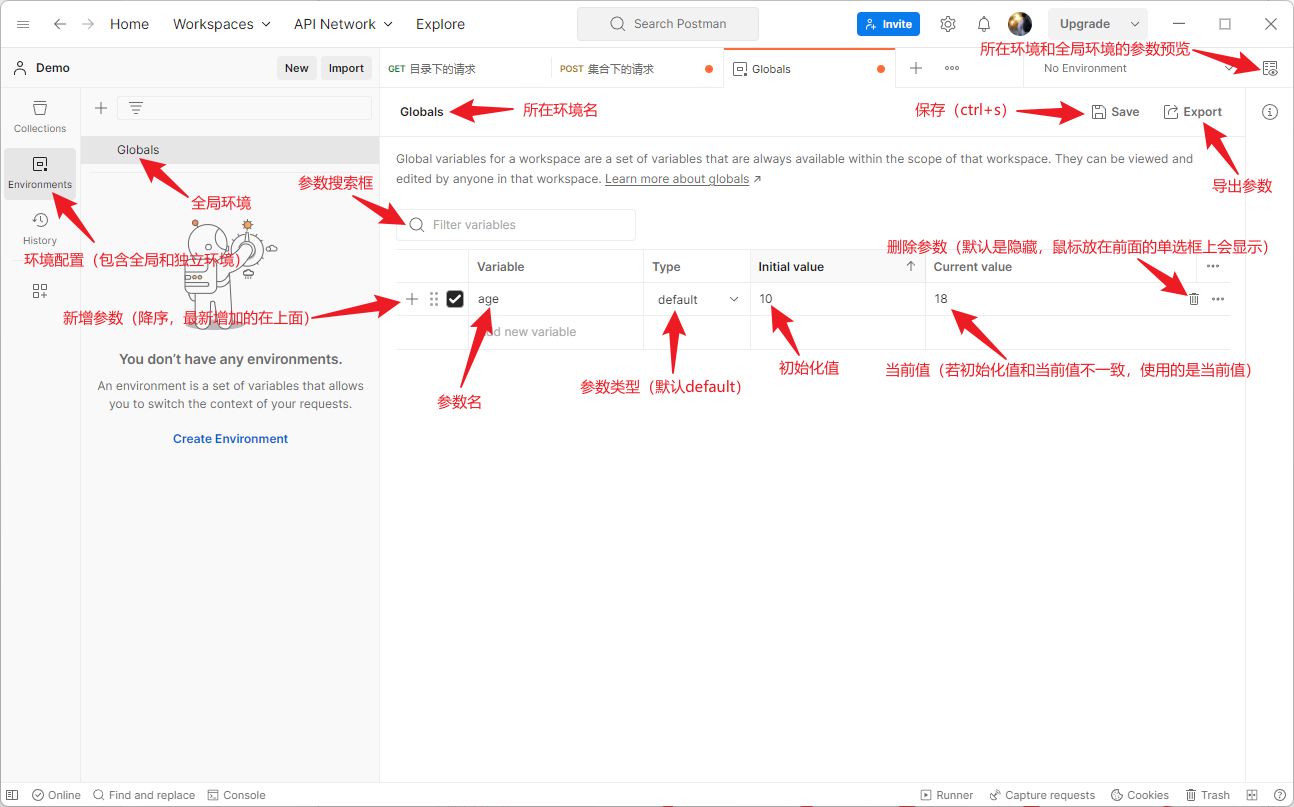This screenshot has height=807, width=1294.
Task: Open Cookies in status bar
Action: pyautogui.click(x=1139, y=795)
